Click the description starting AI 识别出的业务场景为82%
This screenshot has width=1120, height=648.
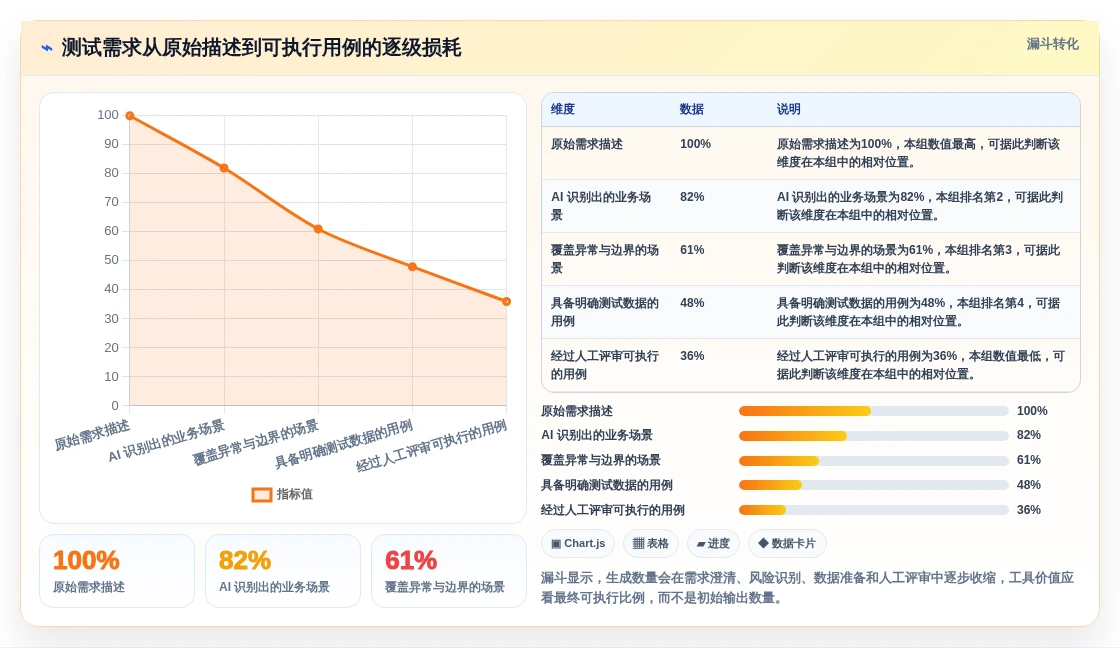tap(920, 206)
